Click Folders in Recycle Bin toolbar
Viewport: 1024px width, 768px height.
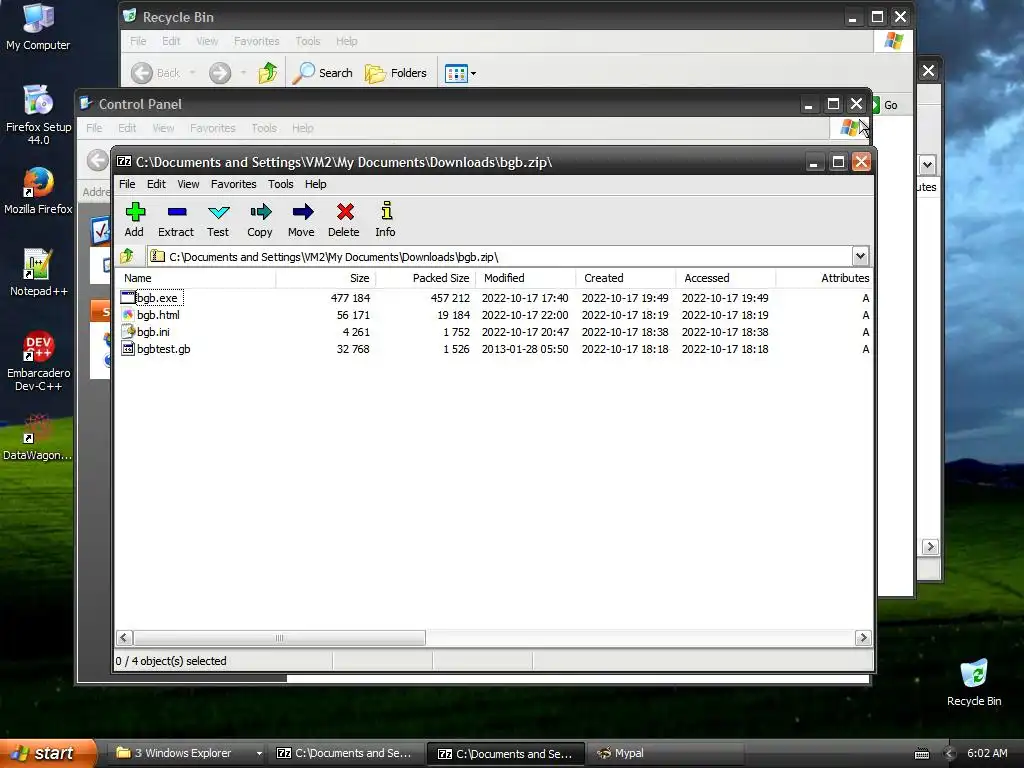click(396, 73)
